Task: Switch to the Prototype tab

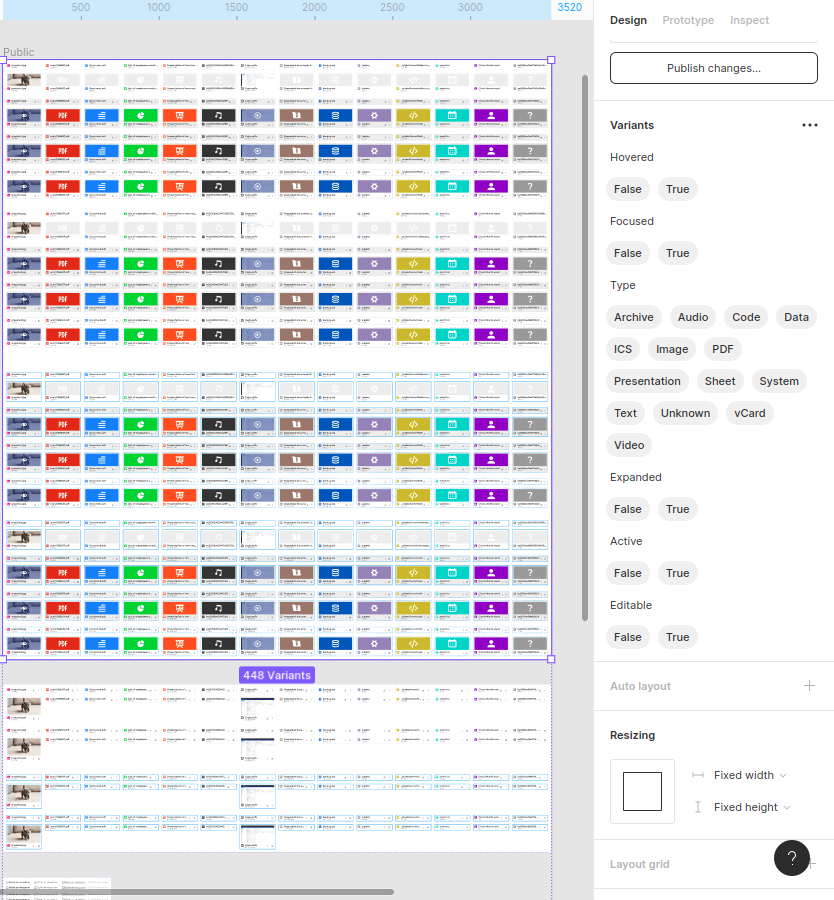Action: coord(688,20)
